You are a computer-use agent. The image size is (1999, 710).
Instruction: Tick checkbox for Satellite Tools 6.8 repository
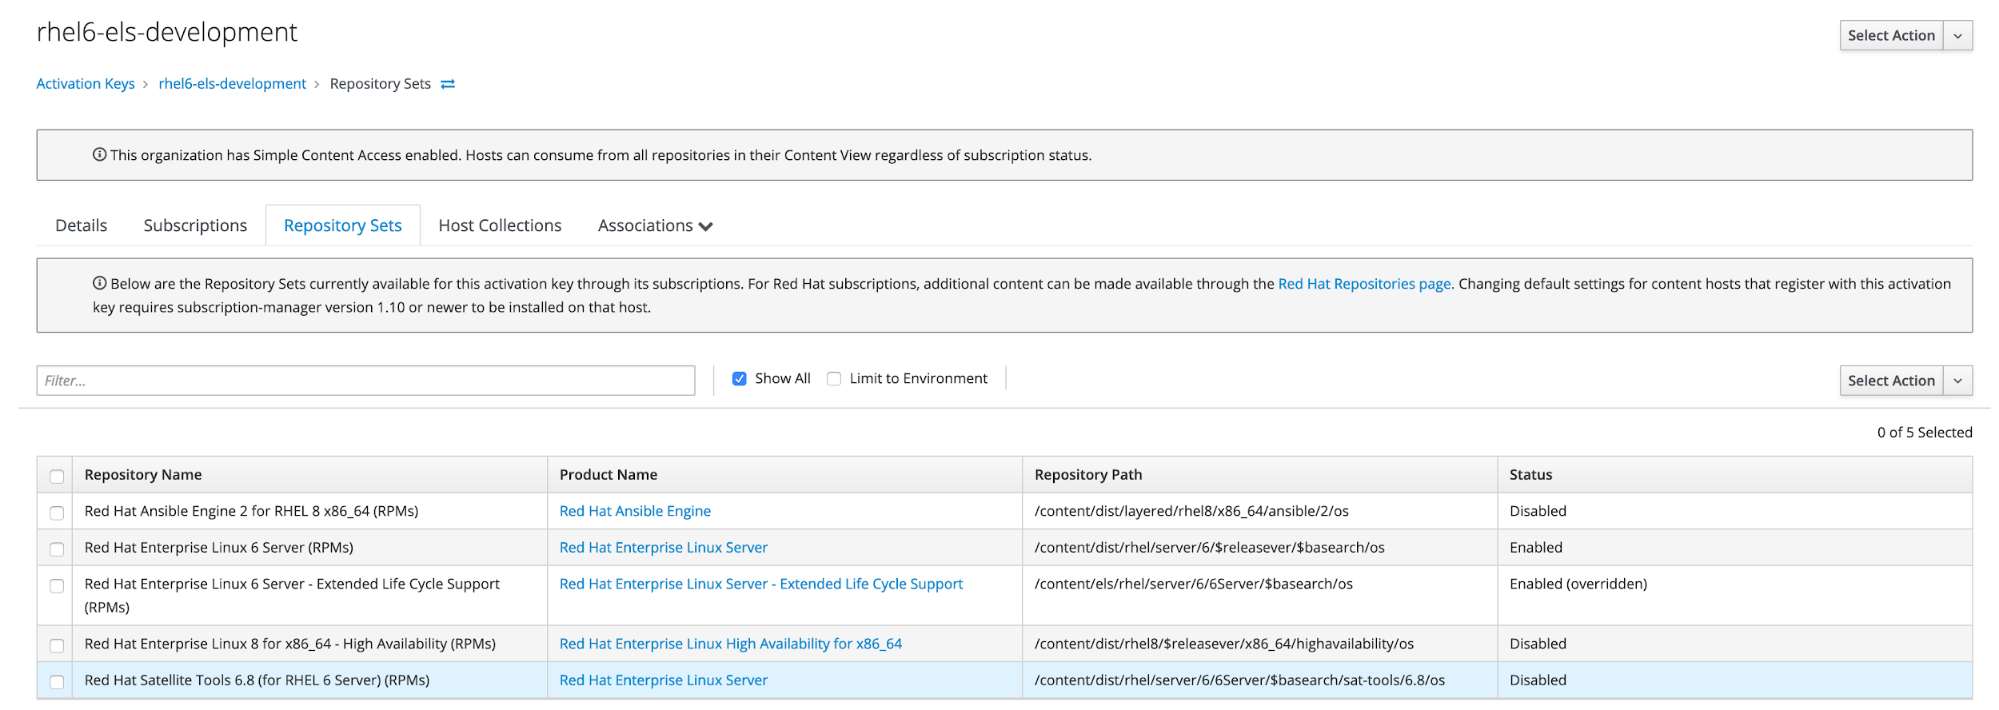click(57, 681)
